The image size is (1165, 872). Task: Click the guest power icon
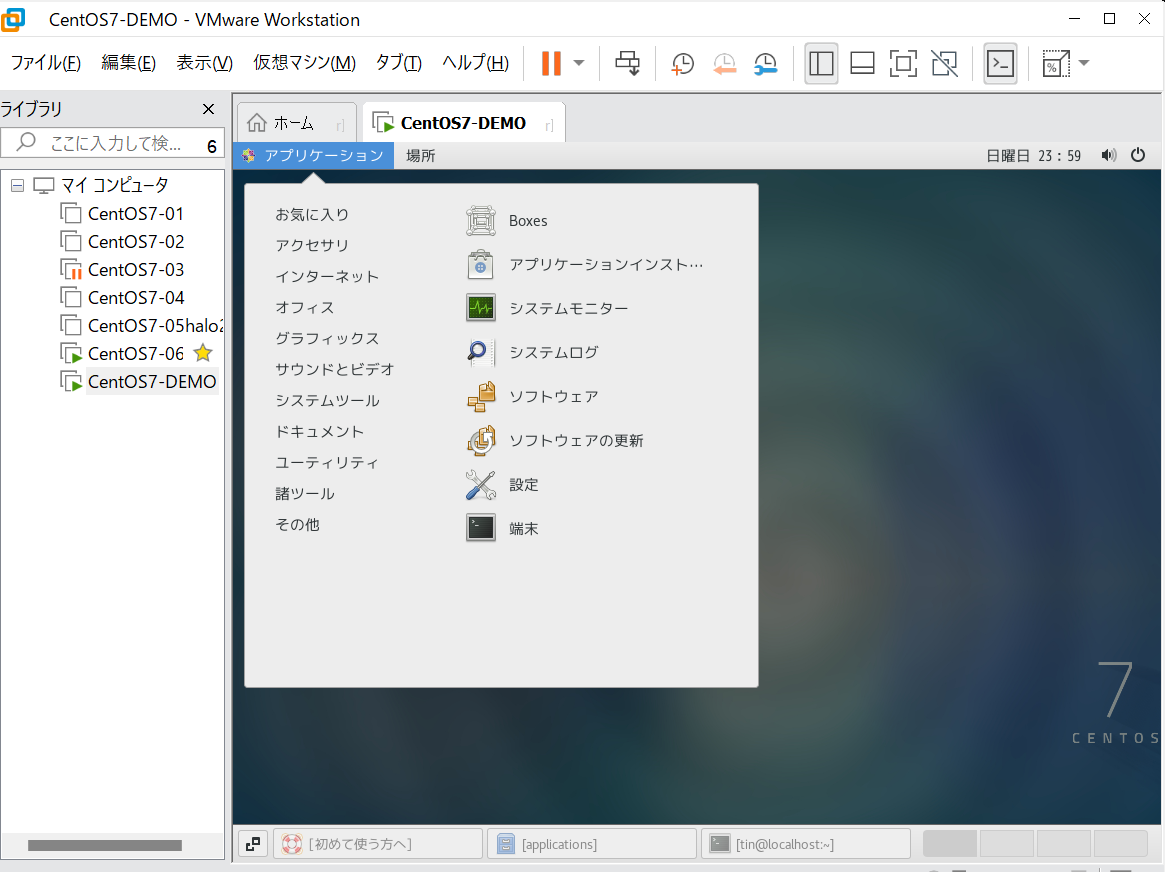point(1138,155)
